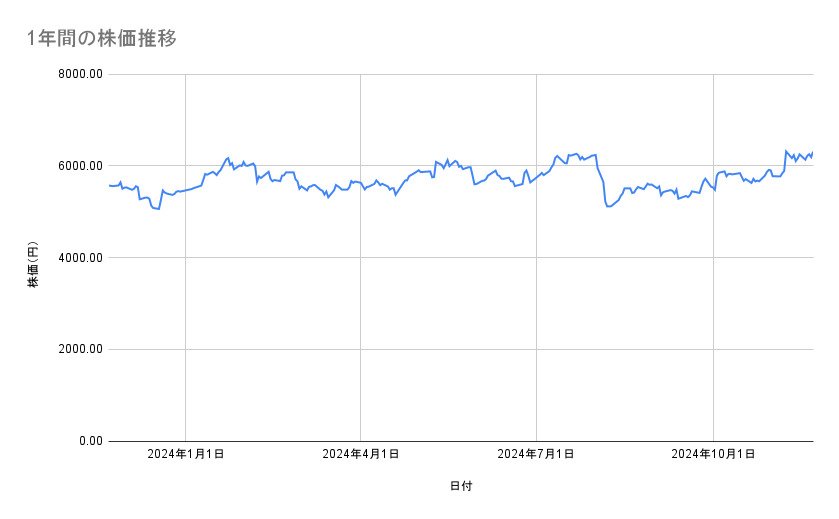Click the vertical gridline above 2024年4月1日
Image resolution: width=839 pixels, height=519 pixels.
(360, 300)
